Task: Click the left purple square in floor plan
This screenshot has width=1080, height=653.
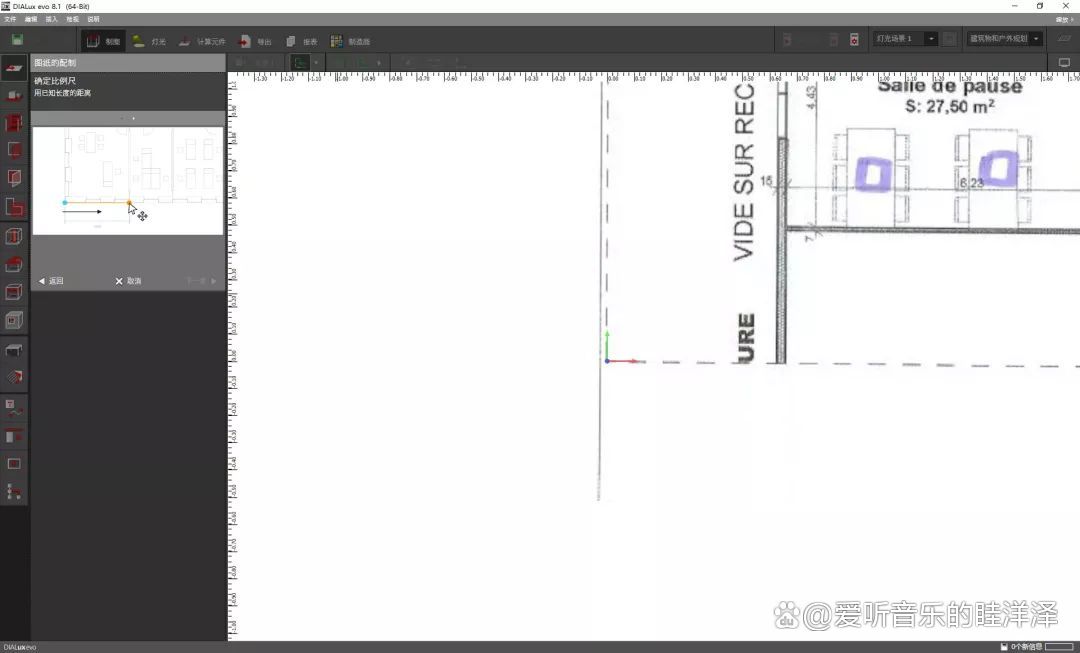Action: click(x=873, y=174)
